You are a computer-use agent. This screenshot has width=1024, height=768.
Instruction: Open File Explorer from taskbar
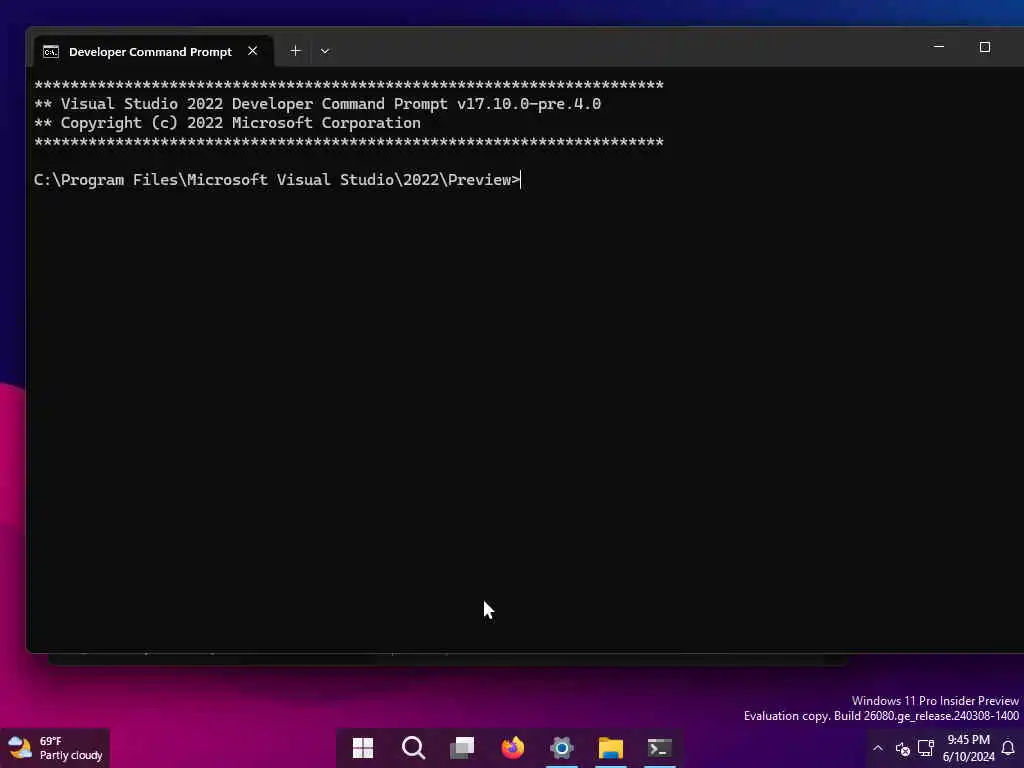(x=611, y=748)
